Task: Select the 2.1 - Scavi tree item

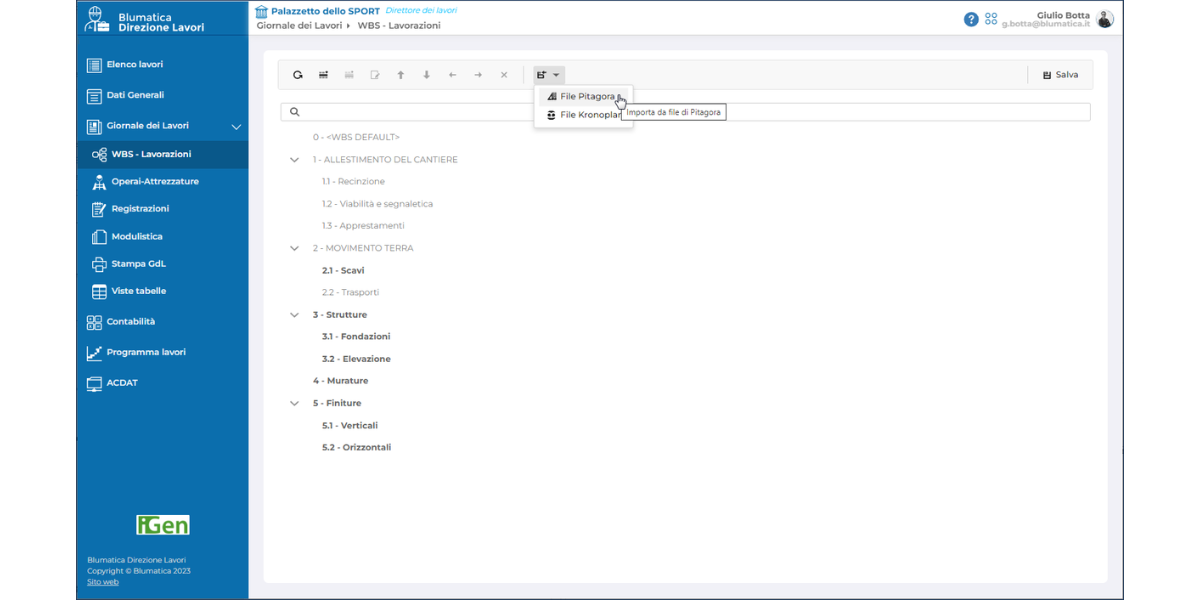Action: (343, 271)
